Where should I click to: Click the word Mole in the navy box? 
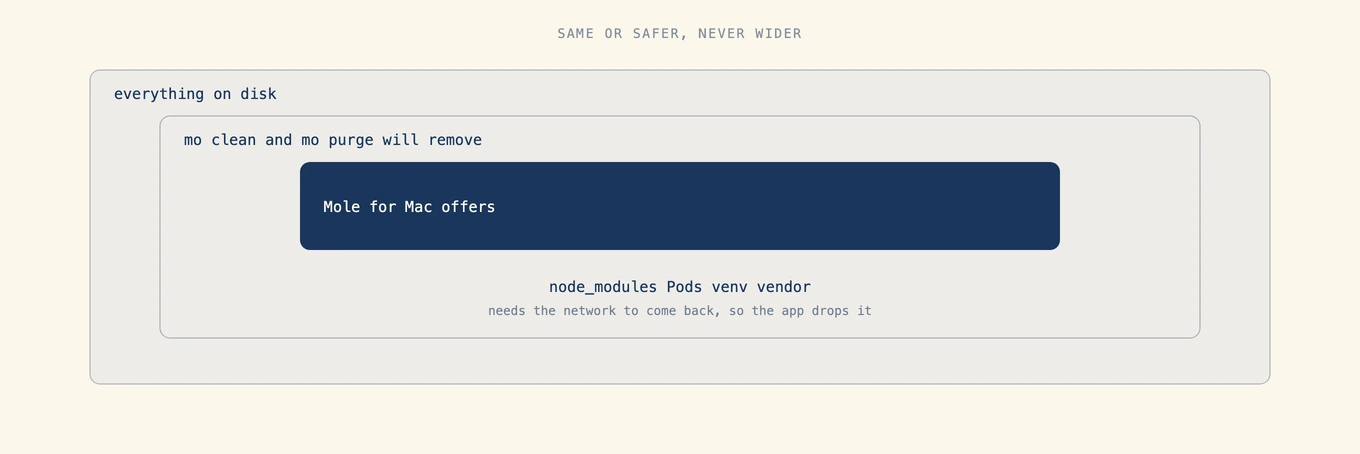[341, 207]
